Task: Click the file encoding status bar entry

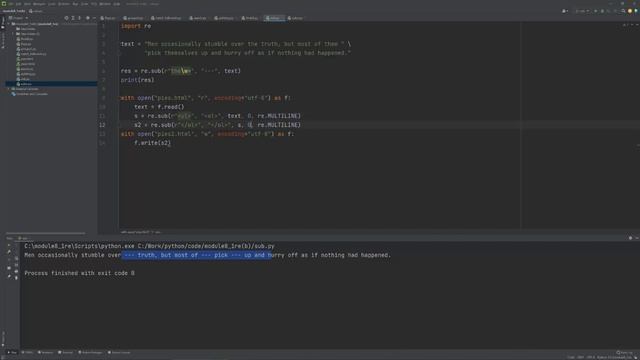Action: click(591, 358)
